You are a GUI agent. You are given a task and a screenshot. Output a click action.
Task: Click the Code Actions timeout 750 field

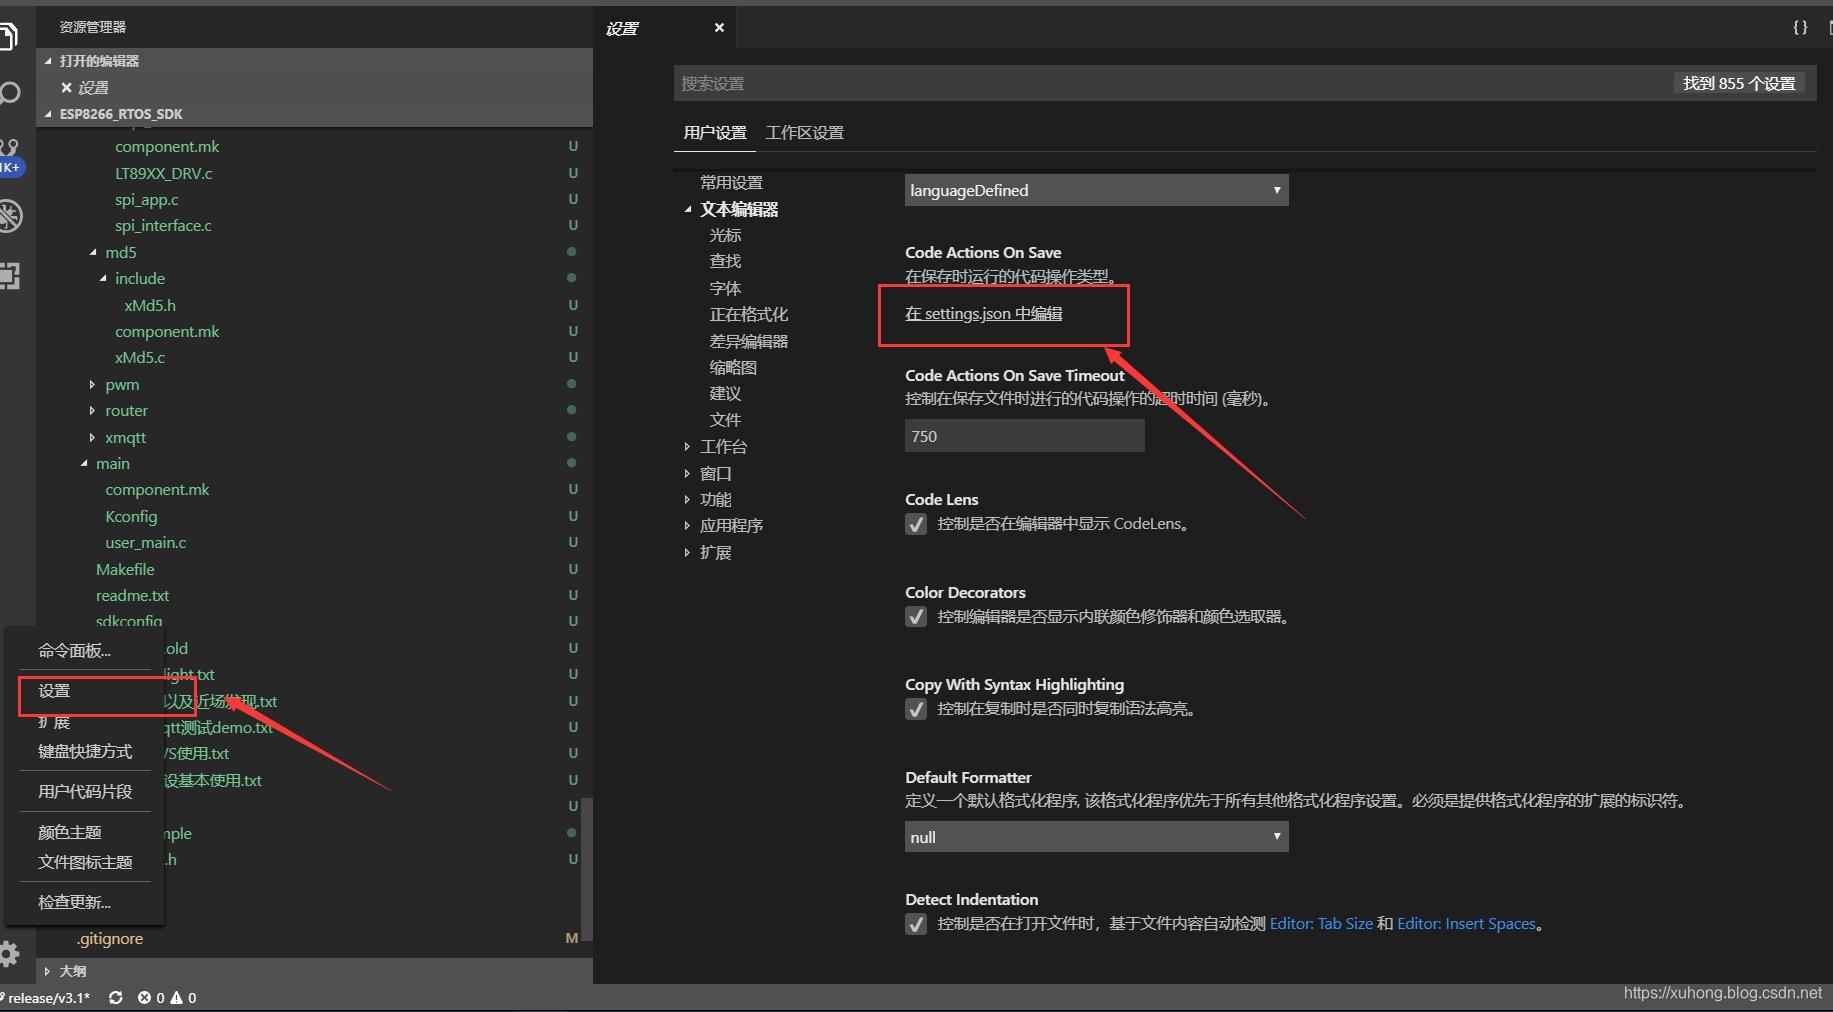[1024, 436]
